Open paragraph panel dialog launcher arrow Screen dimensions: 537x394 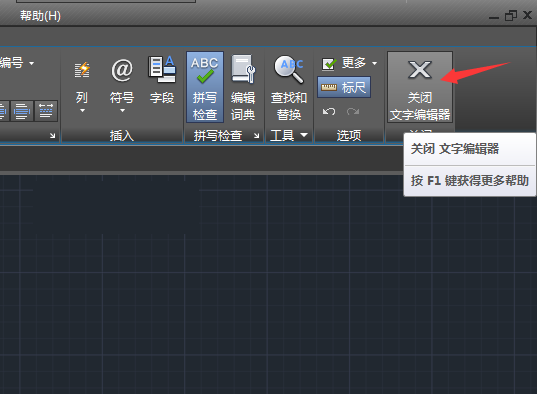(52, 136)
